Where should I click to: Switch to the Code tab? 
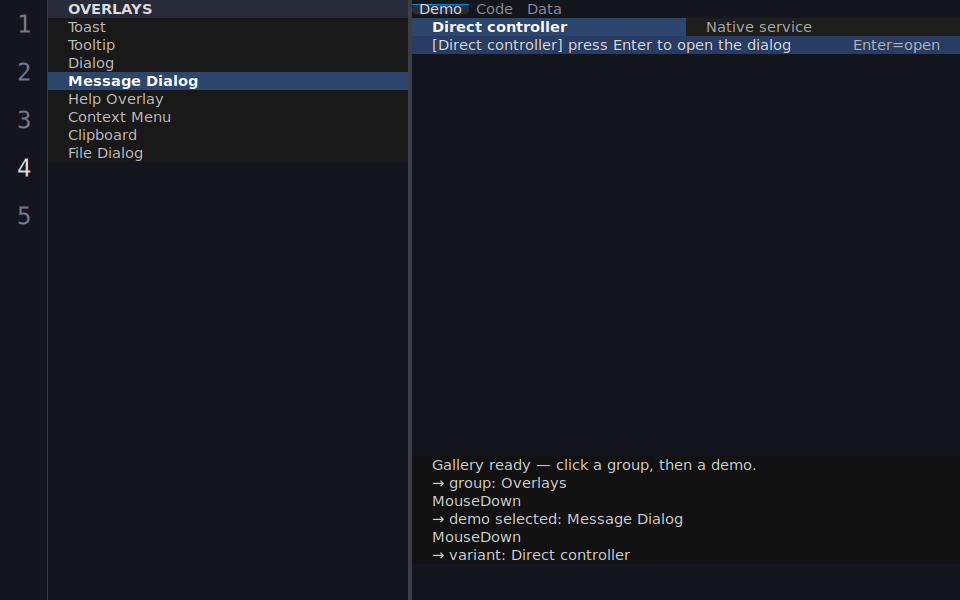tap(494, 9)
